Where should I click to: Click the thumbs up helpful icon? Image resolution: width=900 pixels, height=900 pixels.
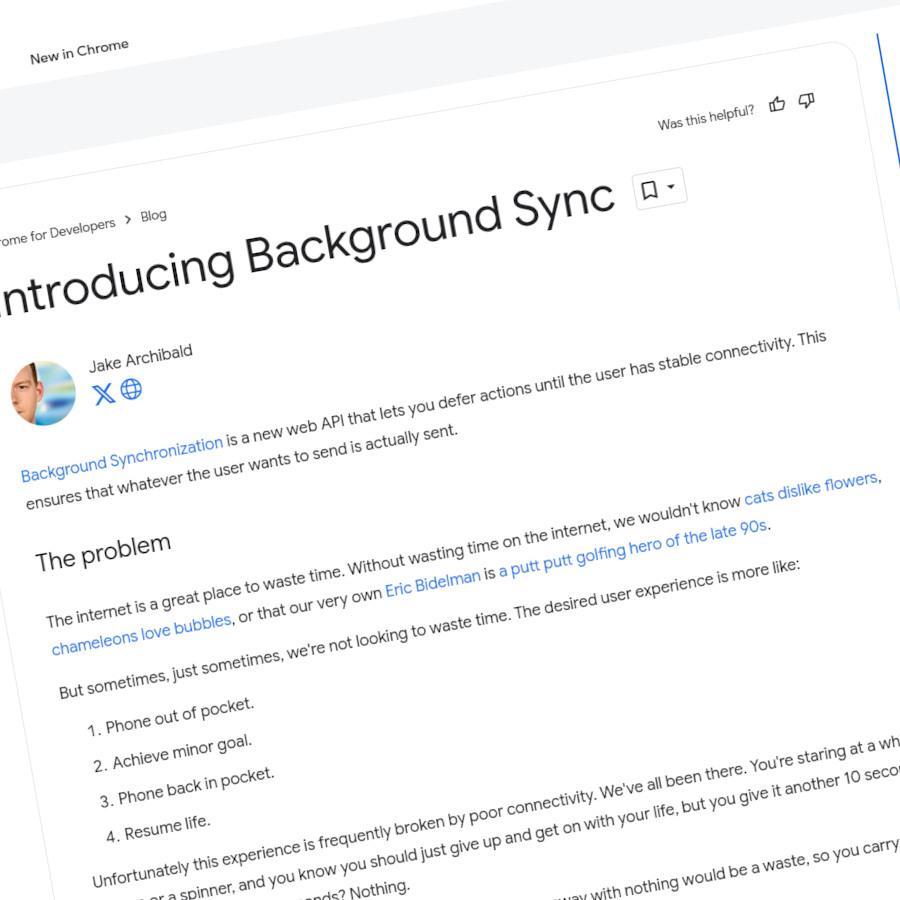pos(777,104)
